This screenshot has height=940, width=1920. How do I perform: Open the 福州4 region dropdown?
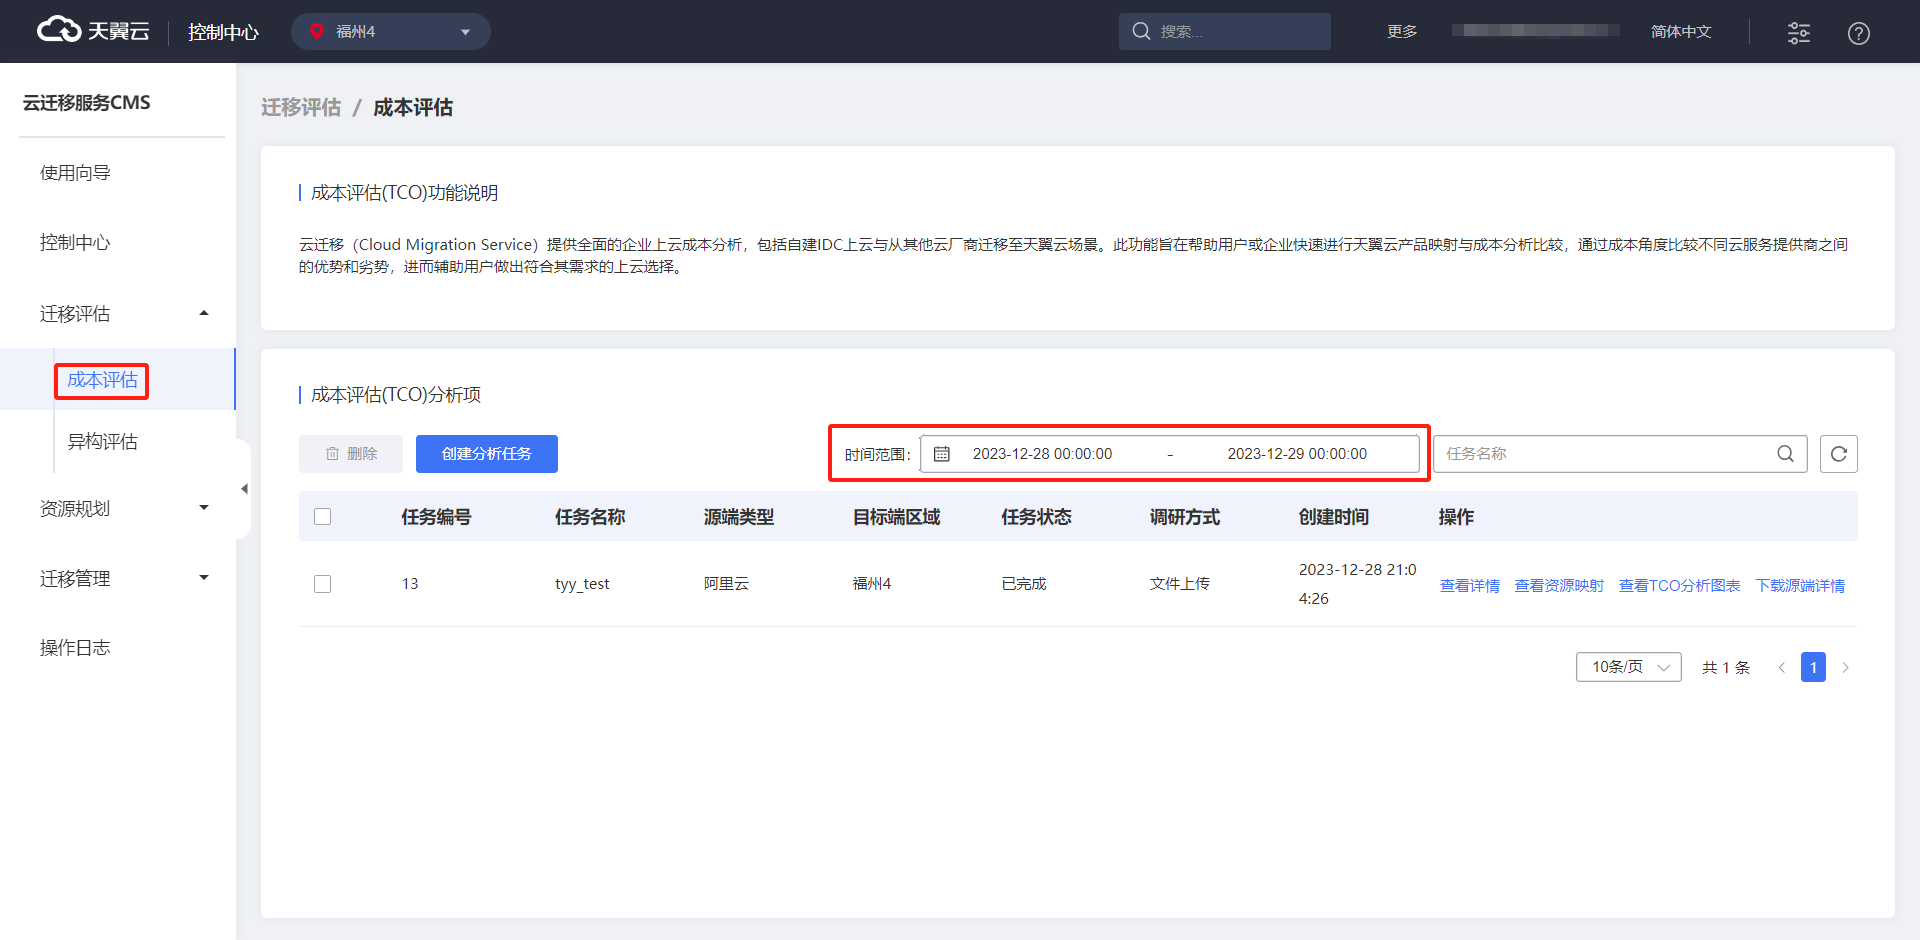(390, 31)
